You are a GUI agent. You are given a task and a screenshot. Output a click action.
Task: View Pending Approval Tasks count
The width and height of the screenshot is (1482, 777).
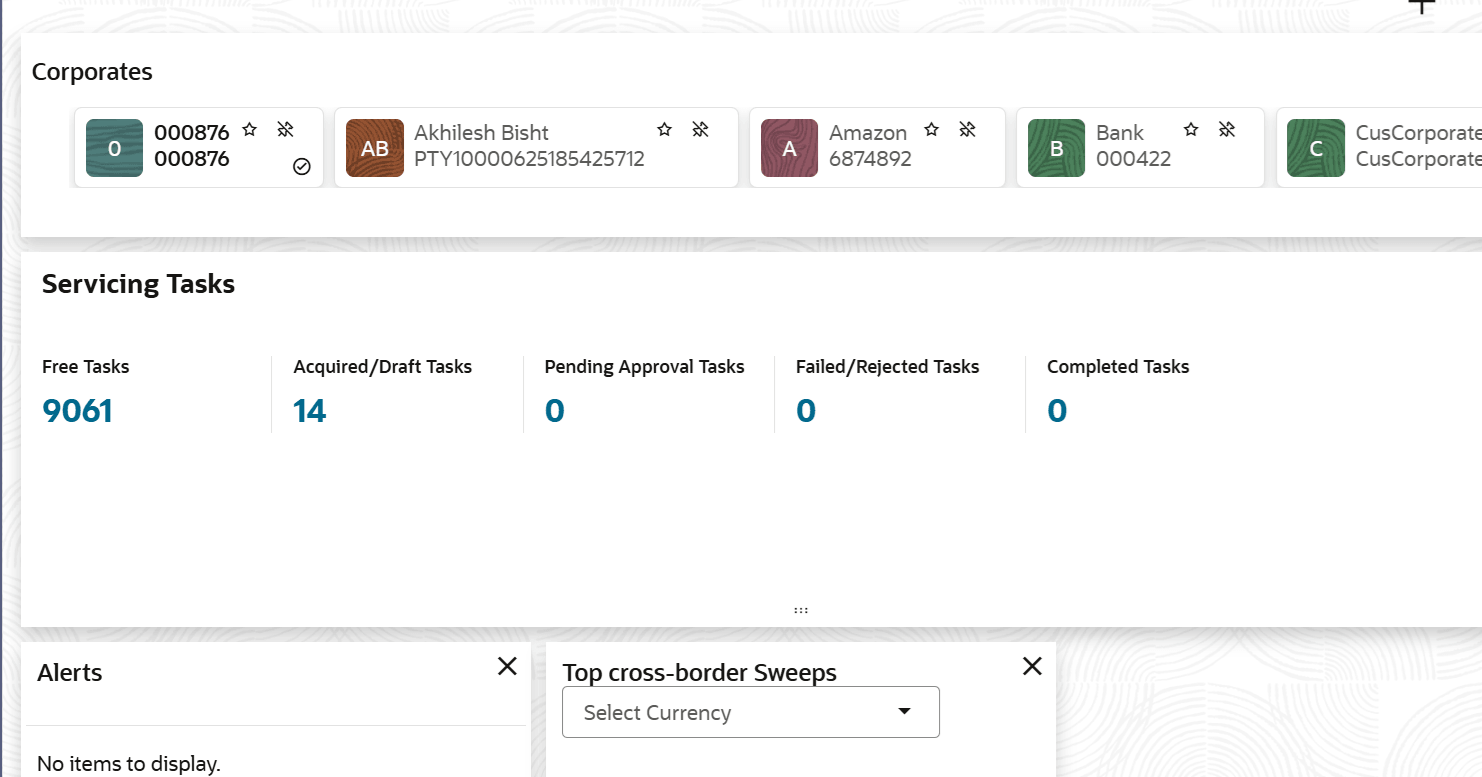coord(555,410)
